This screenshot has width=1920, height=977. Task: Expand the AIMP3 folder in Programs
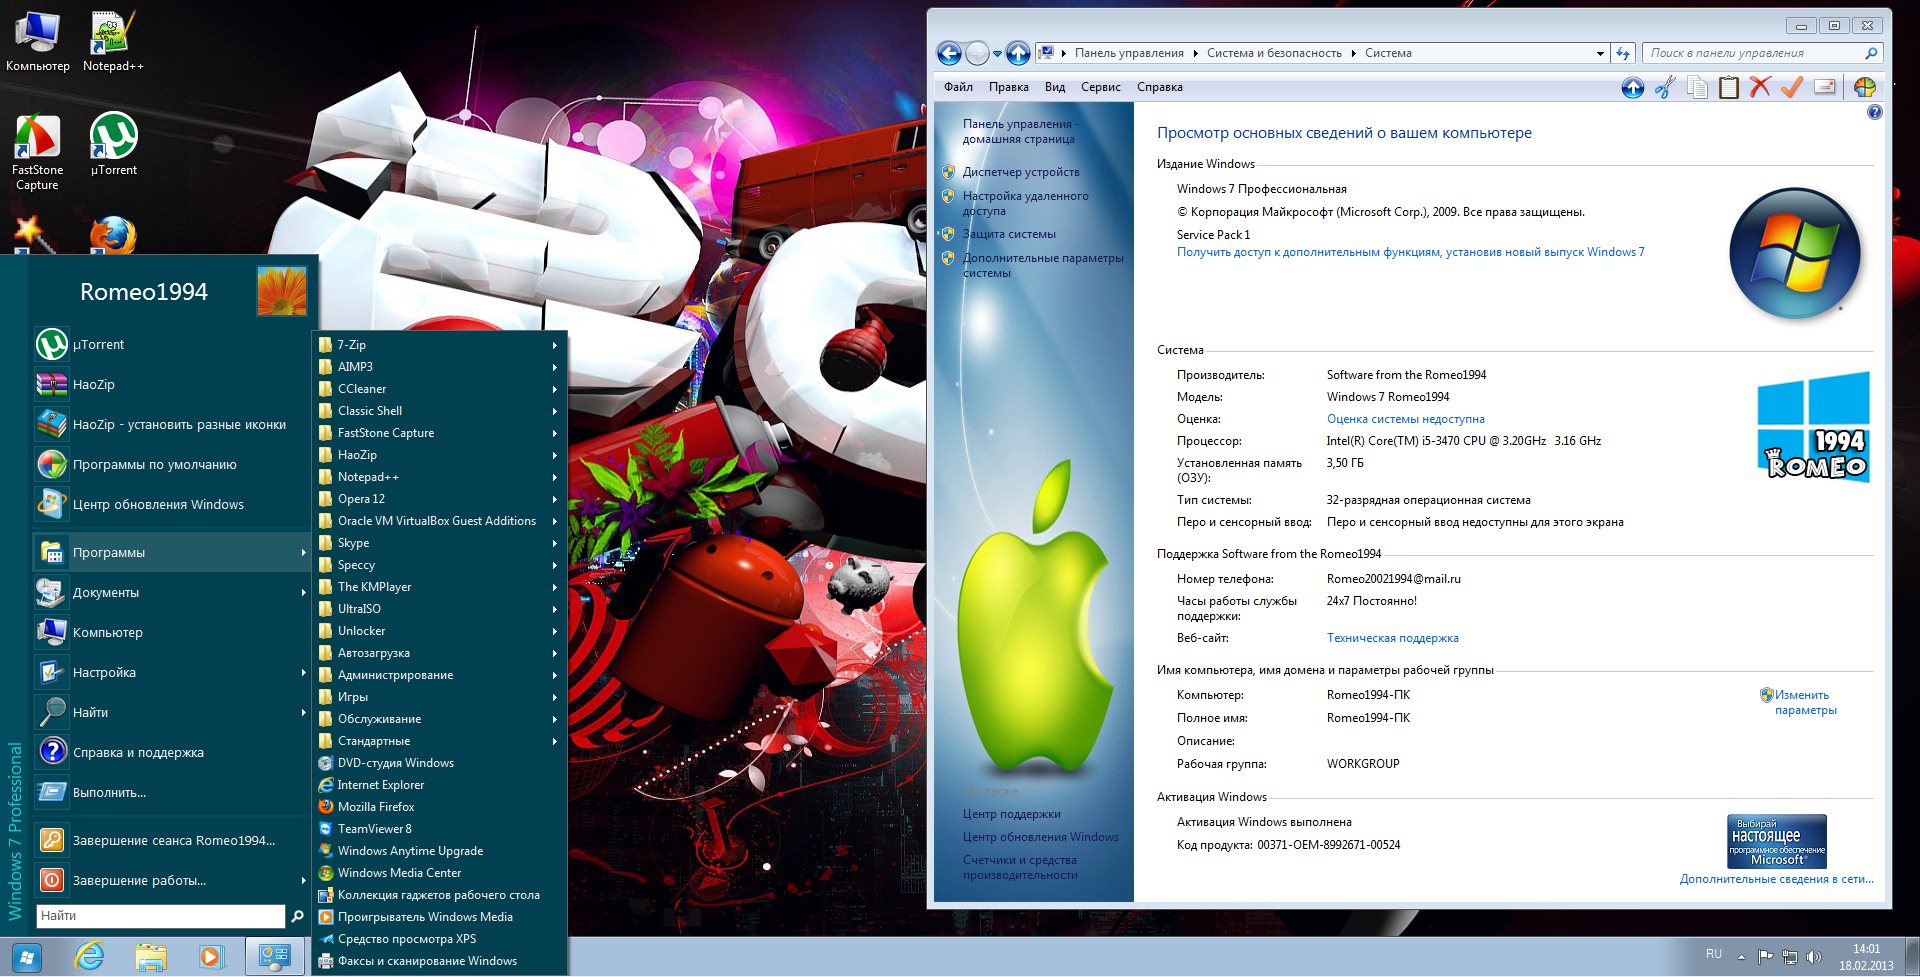click(439, 367)
